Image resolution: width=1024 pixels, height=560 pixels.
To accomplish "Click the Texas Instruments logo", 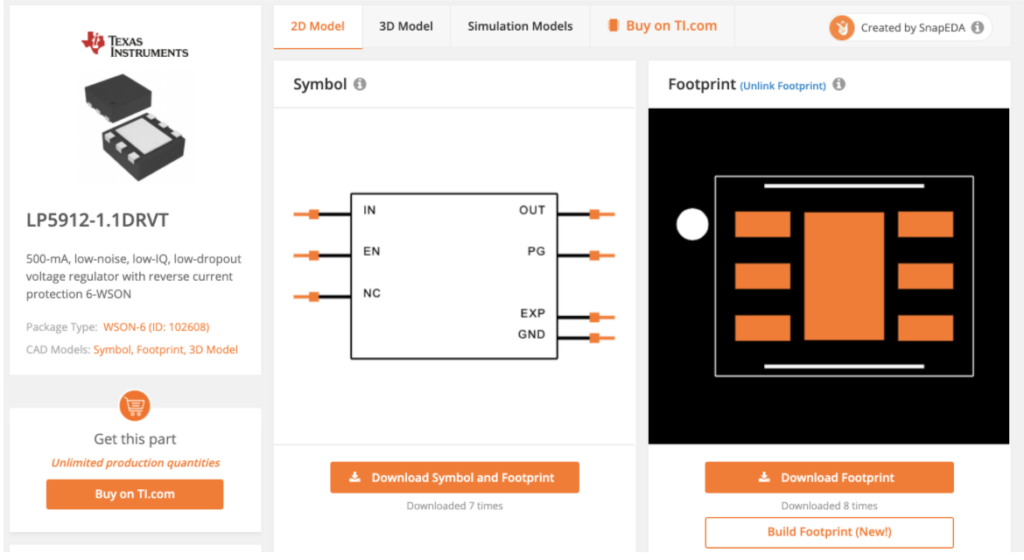I will [x=135, y=44].
